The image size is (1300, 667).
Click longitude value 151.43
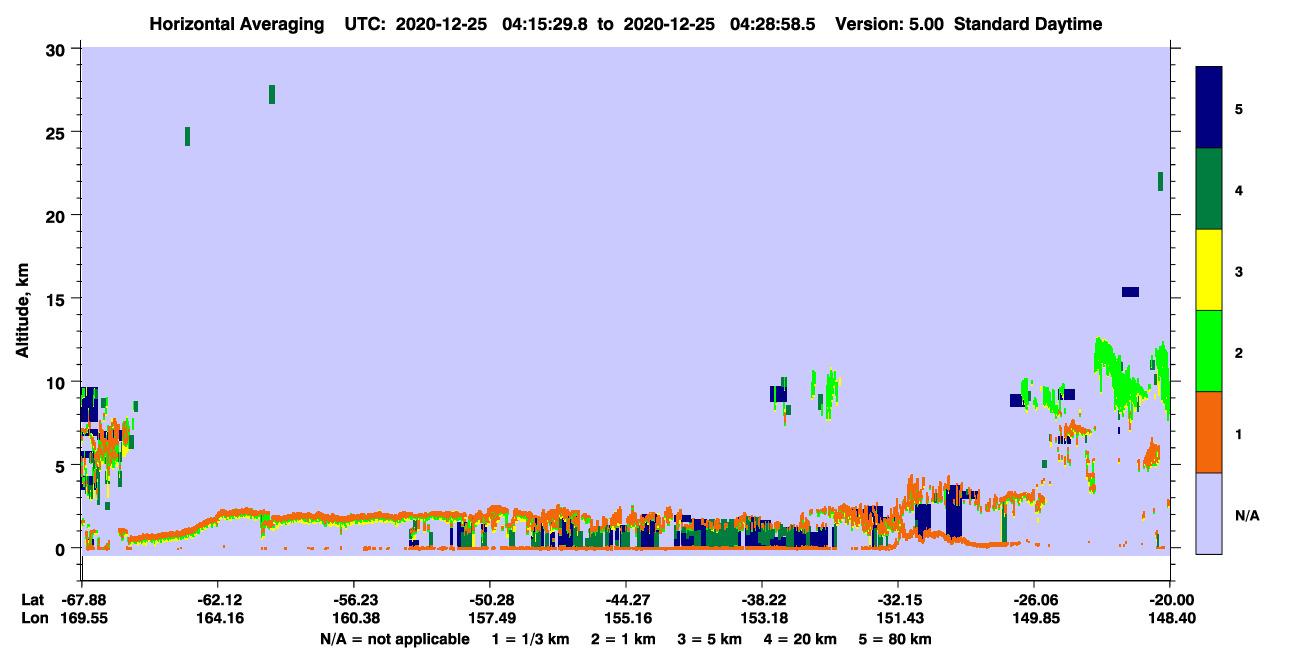[x=898, y=618]
